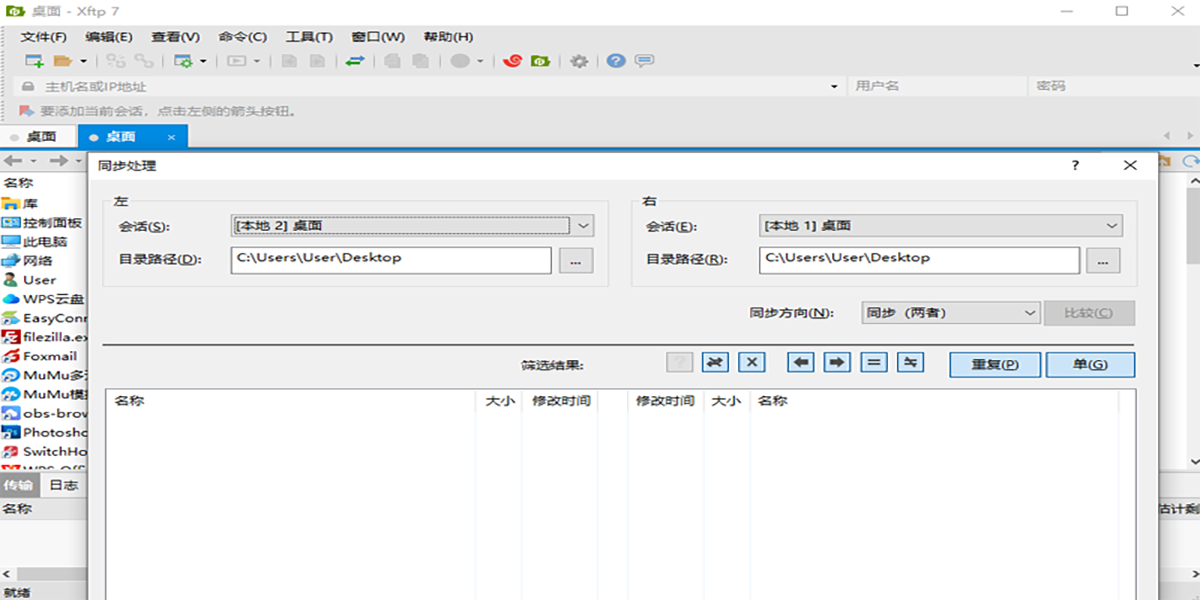The height and width of the screenshot is (600, 1200).
Task: Toggle the X filter button
Action: coord(752,362)
